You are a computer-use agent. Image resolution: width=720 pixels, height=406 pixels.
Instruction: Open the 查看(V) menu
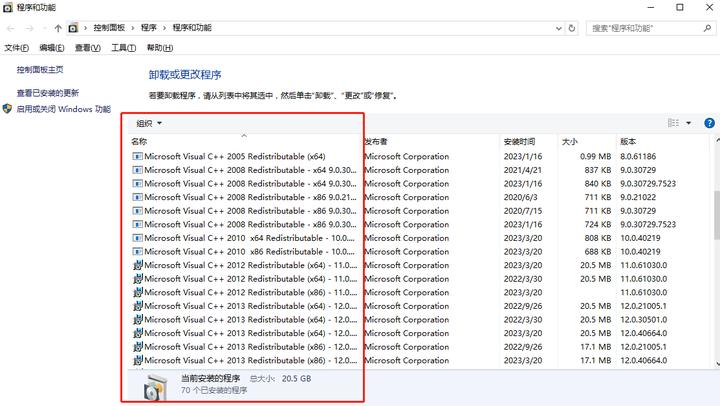pos(88,48)
